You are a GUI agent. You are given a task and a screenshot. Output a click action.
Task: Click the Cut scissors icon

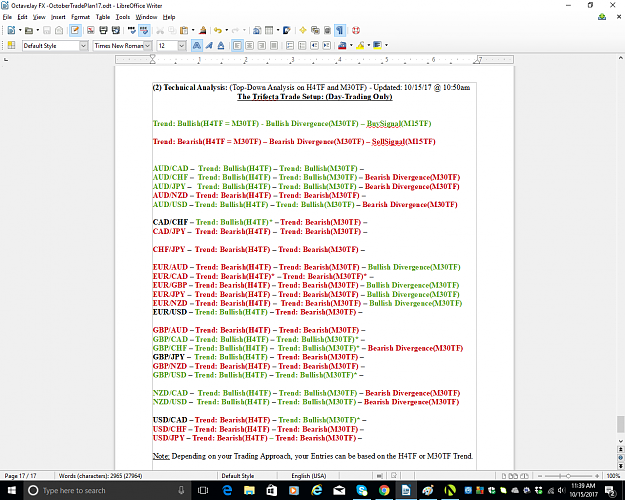point(160,30)
